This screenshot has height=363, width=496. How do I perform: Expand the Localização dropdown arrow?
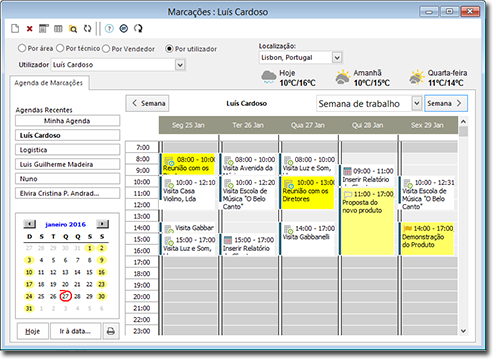337,58
